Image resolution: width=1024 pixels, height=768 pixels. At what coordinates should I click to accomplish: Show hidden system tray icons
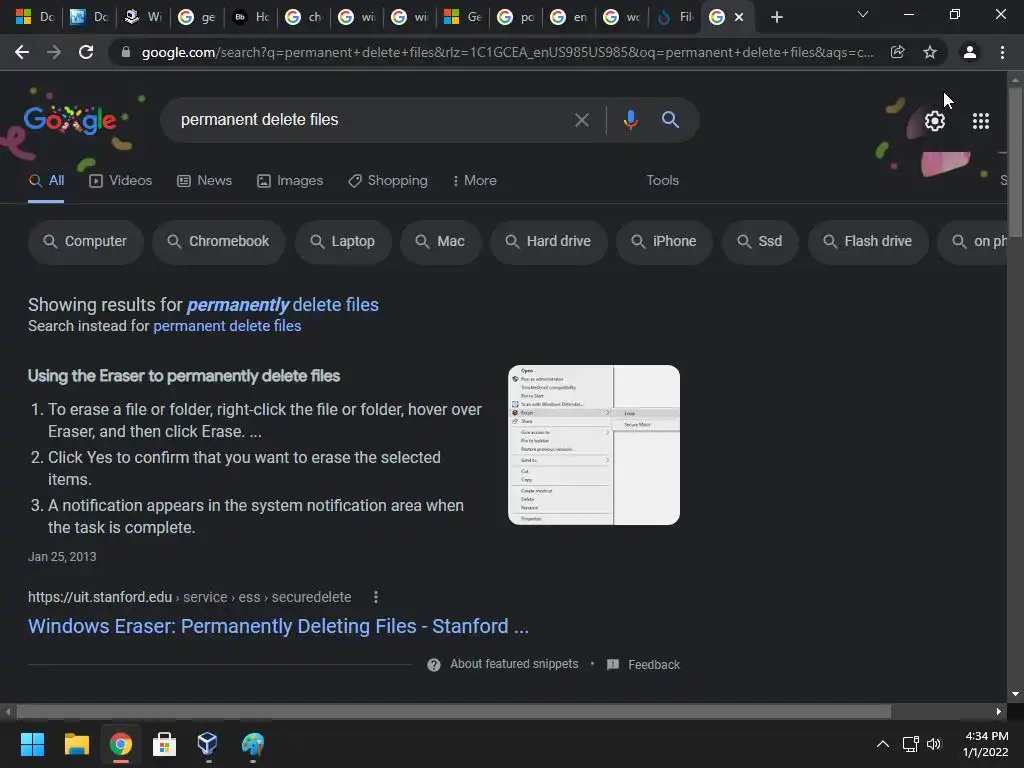click(882, 744)
